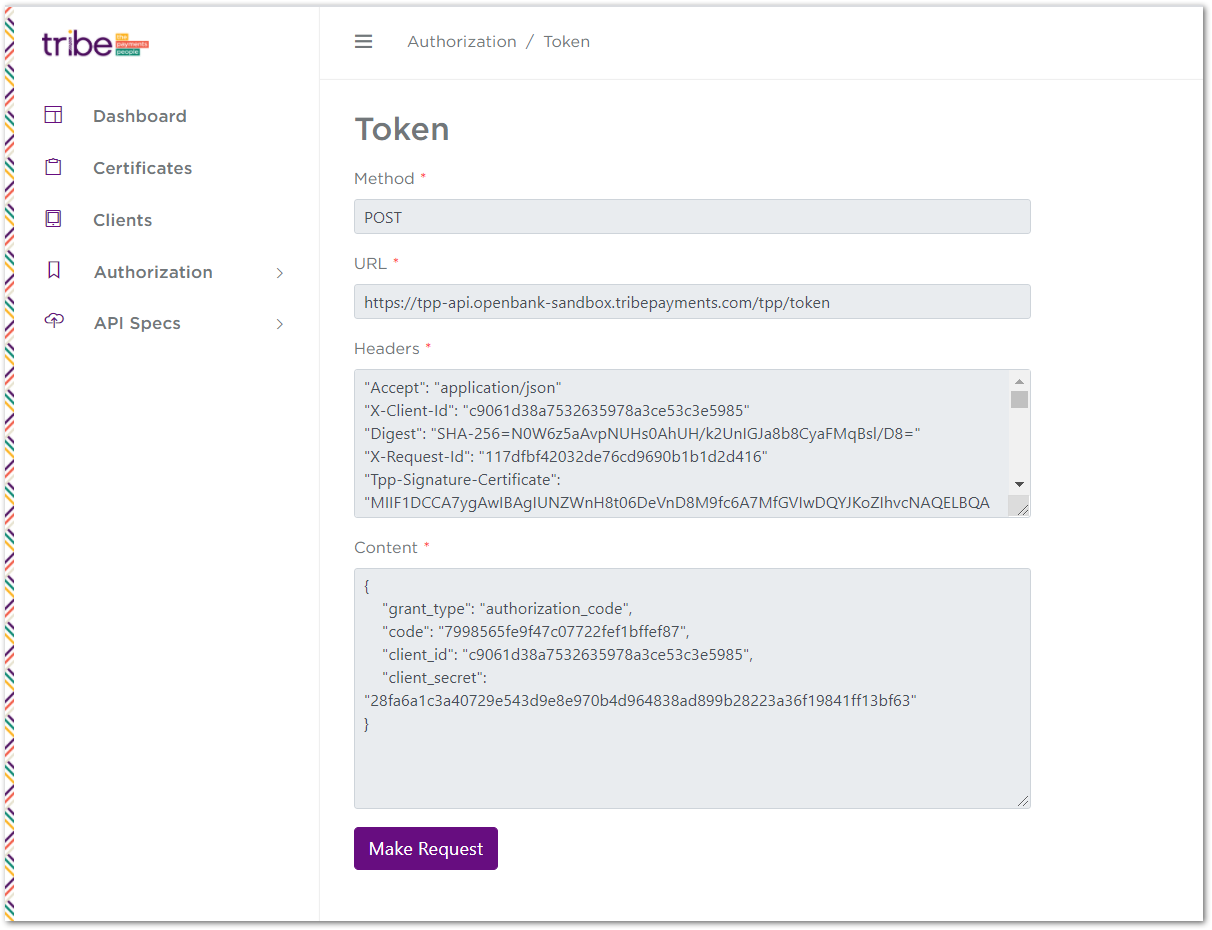Click inside the URL field
This screenshot has height=930, width=1212.
pyautogui.click(x=692, y=301)
